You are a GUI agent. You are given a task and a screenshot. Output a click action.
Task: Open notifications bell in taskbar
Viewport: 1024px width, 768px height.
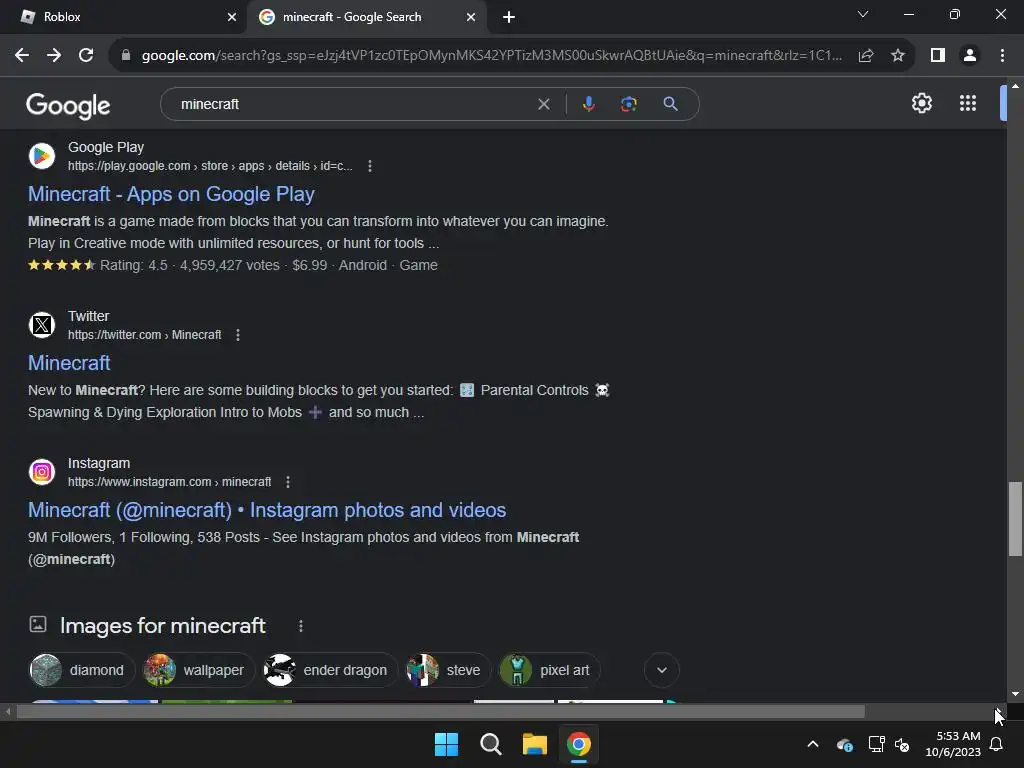[x=997, y=744]
